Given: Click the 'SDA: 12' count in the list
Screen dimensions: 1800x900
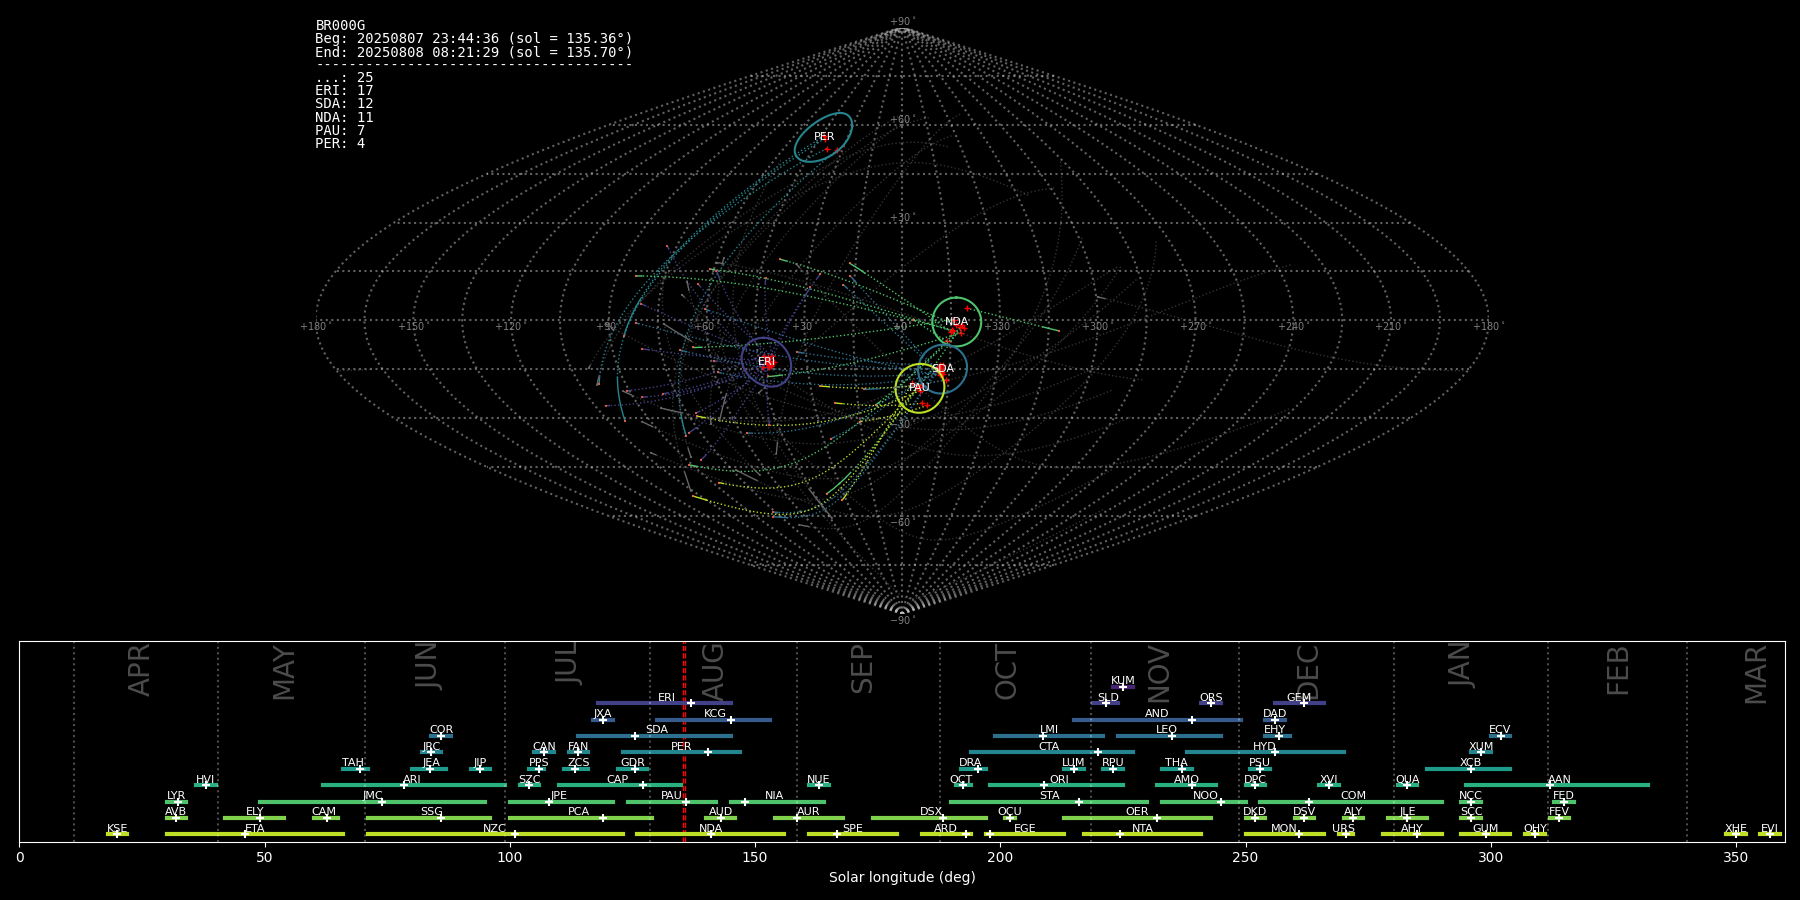Looking at the screenshot, I should coord(344,103).
